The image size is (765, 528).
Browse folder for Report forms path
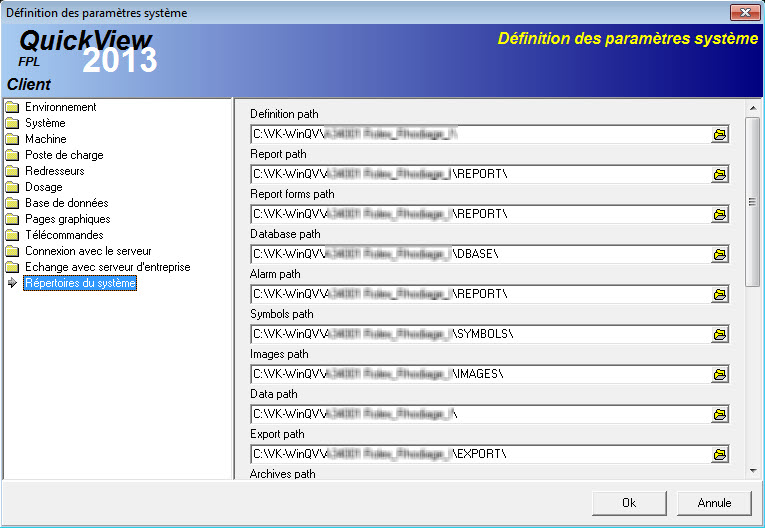click(720, 215)
